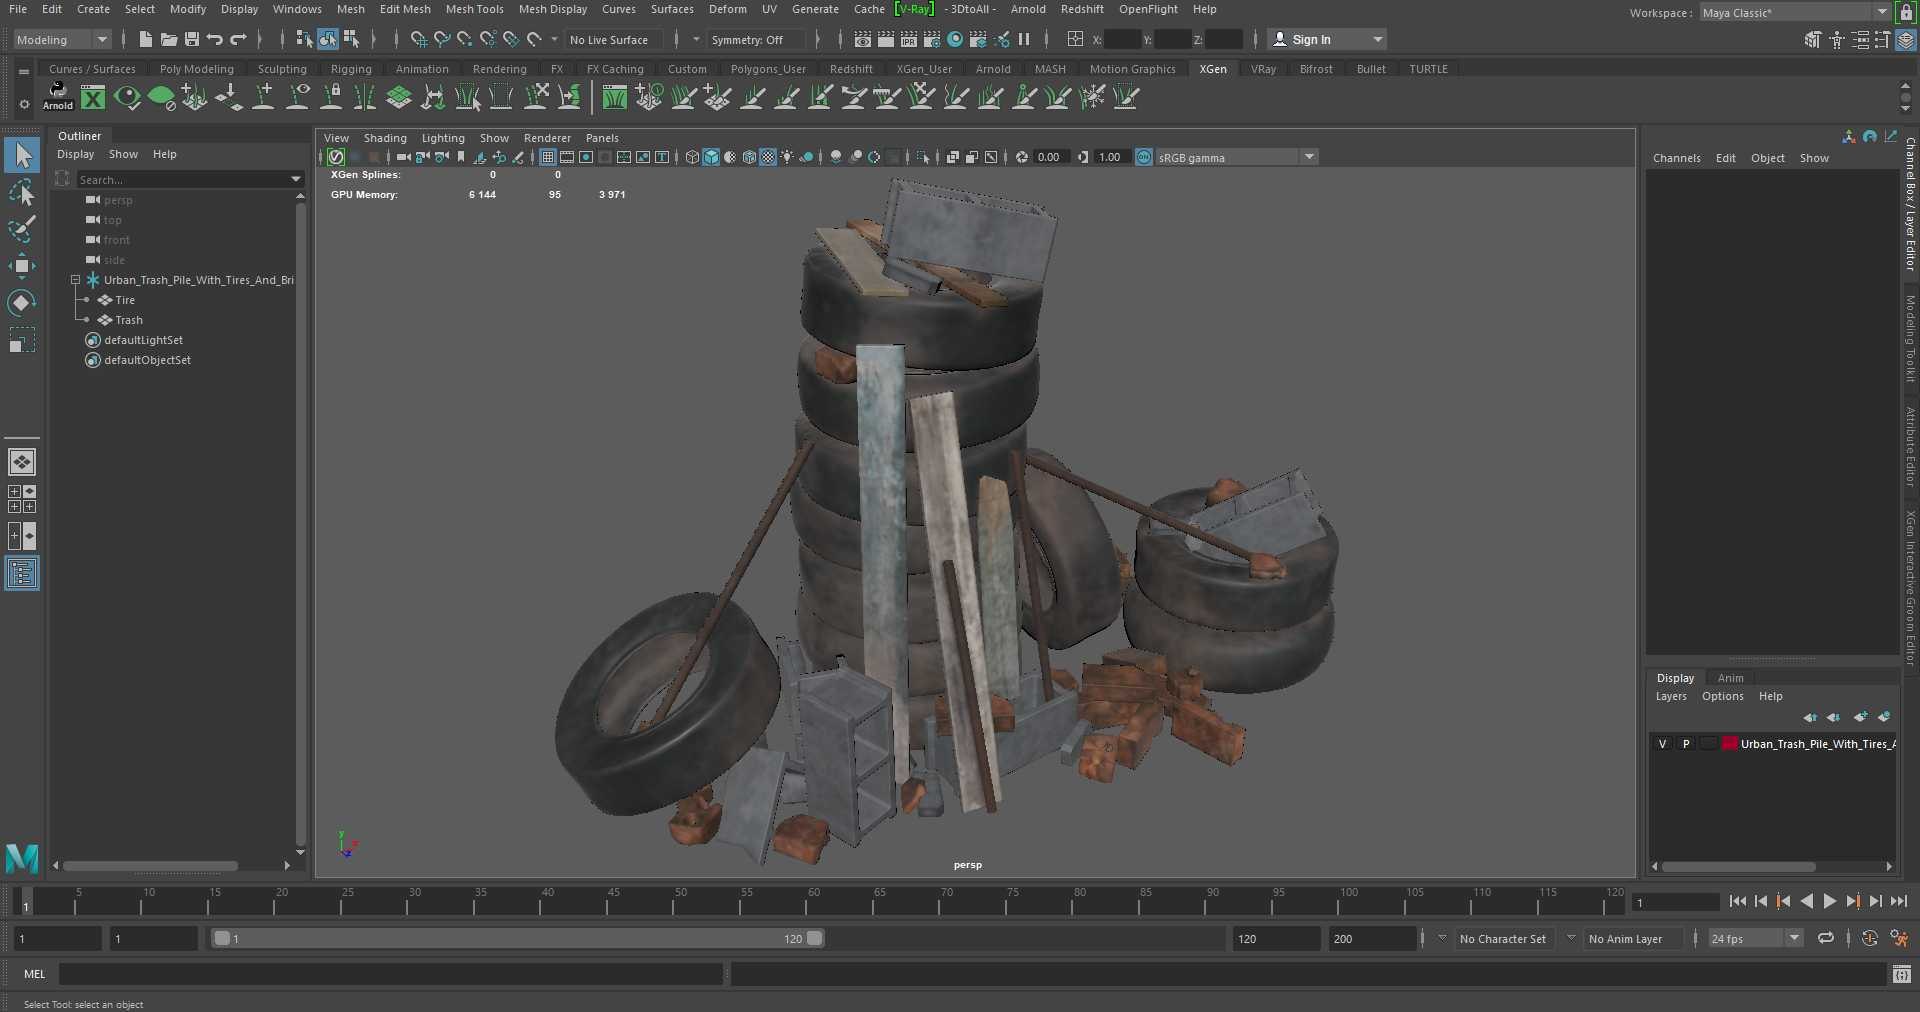Click the auto keyframe toggle icon

[x=1869, y=938]
